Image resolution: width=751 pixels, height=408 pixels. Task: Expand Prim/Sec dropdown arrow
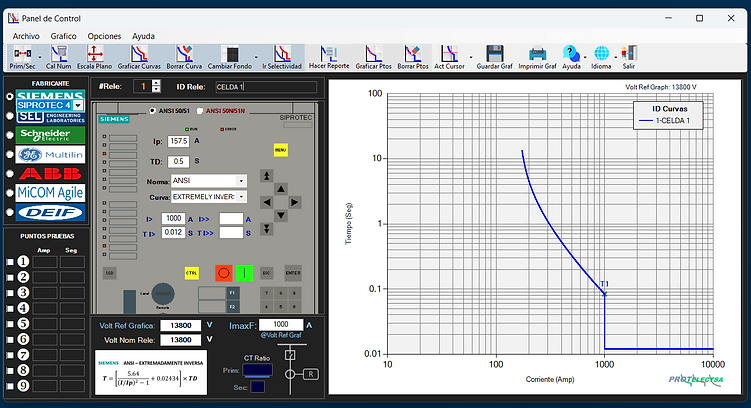(x=40, y=57)
